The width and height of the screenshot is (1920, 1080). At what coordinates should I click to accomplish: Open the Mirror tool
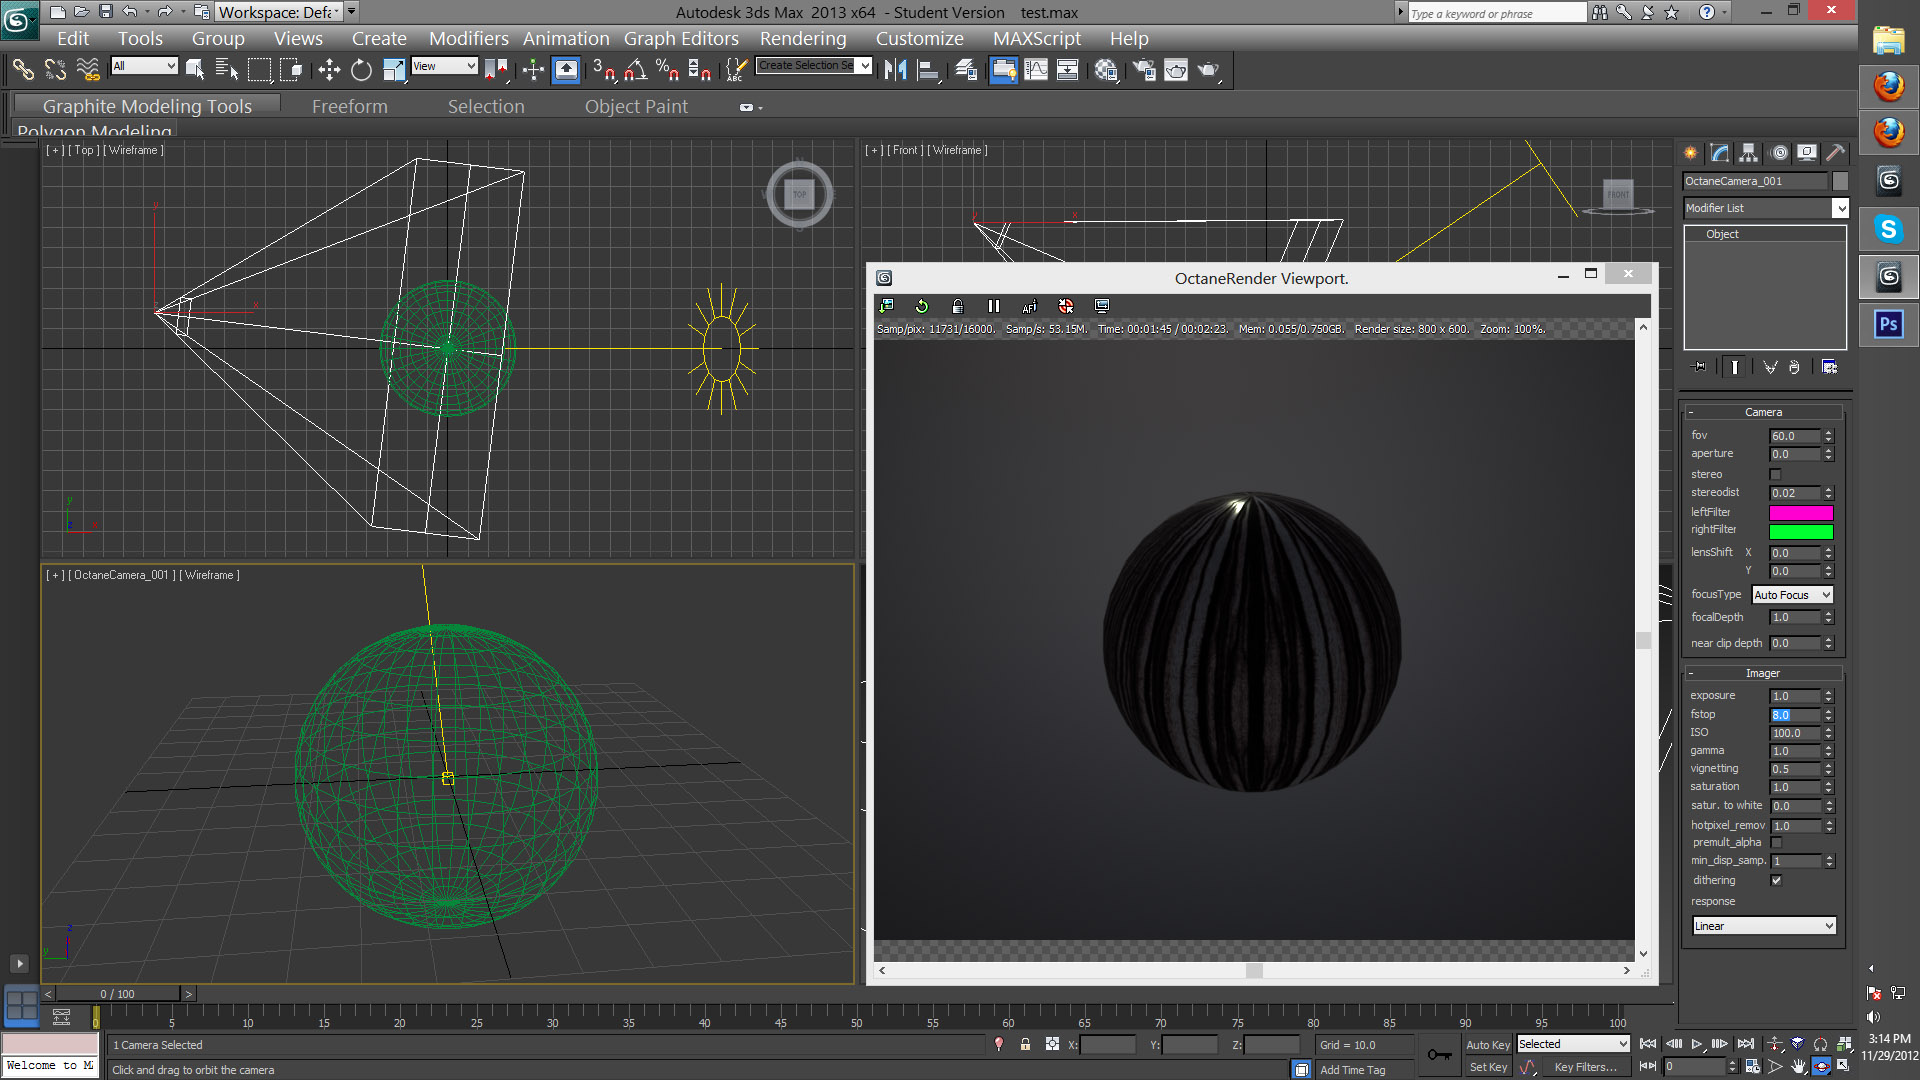(895, 70)
